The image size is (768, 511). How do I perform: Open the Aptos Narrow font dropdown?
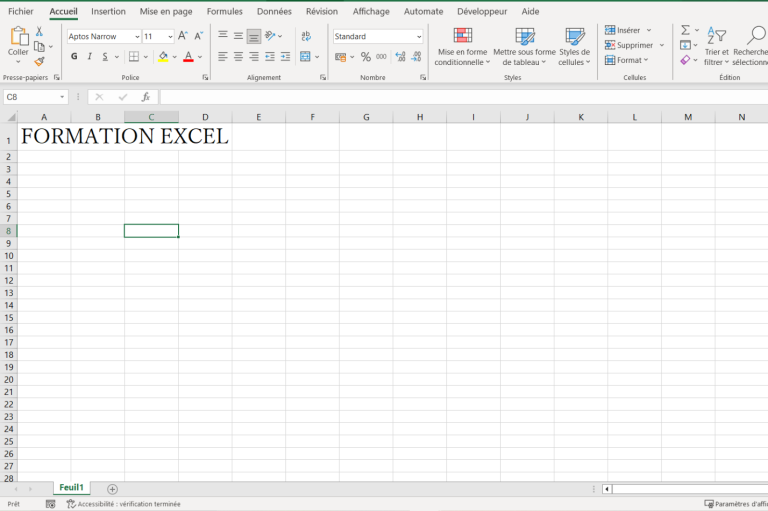pos(137,36)
